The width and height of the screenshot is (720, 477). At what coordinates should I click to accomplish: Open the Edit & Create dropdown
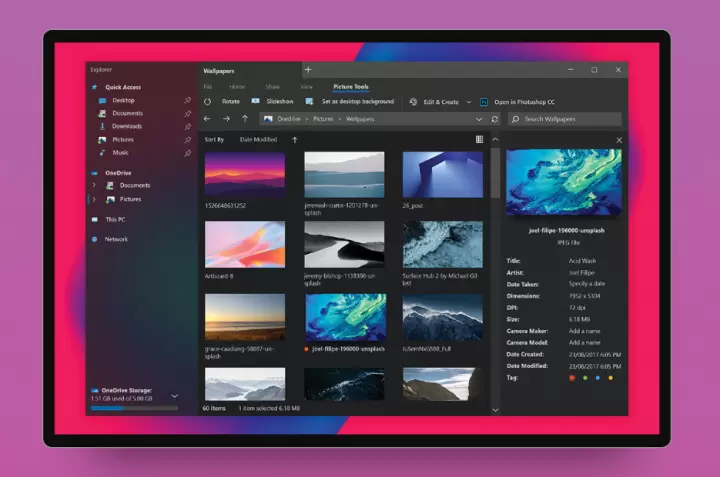pos(440,102)
